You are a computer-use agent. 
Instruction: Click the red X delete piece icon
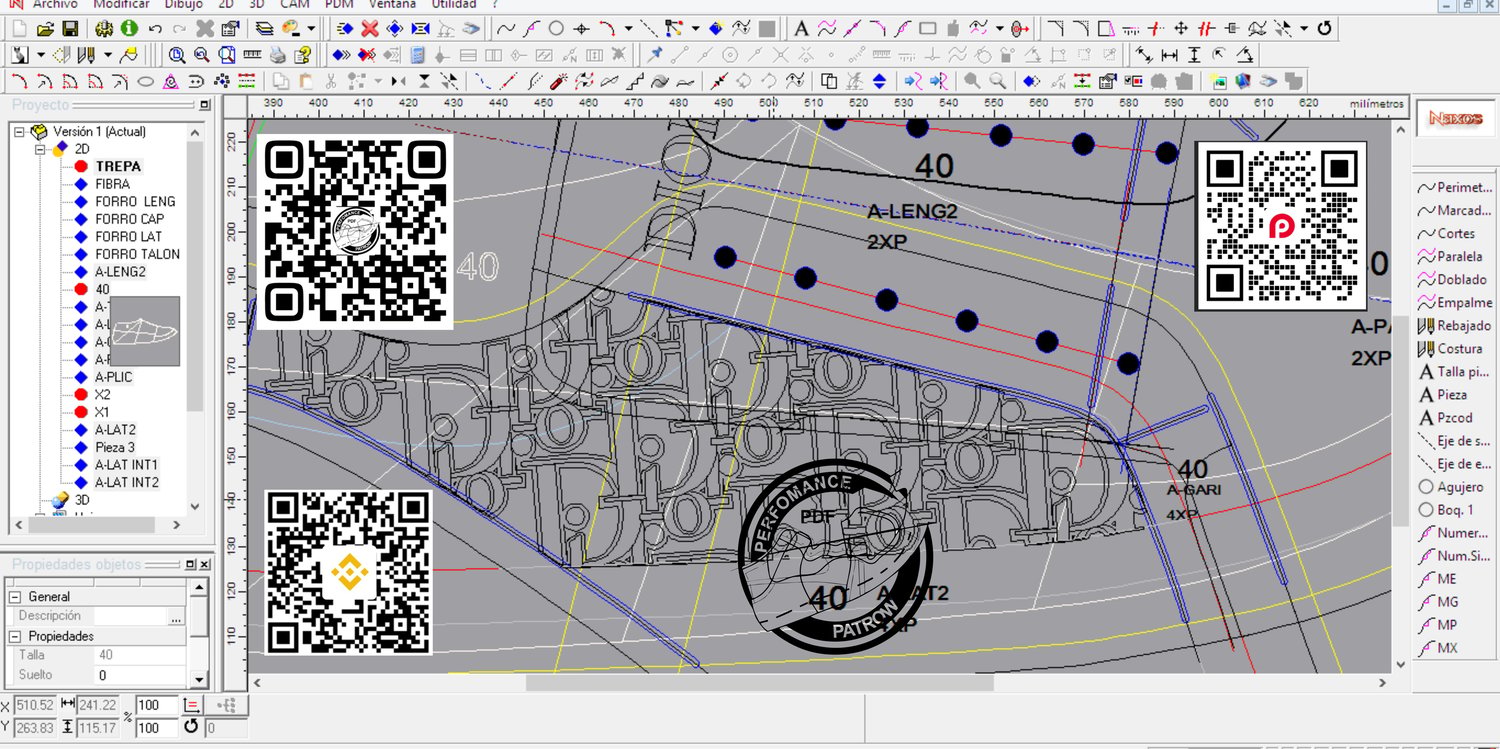coord(370,28)
